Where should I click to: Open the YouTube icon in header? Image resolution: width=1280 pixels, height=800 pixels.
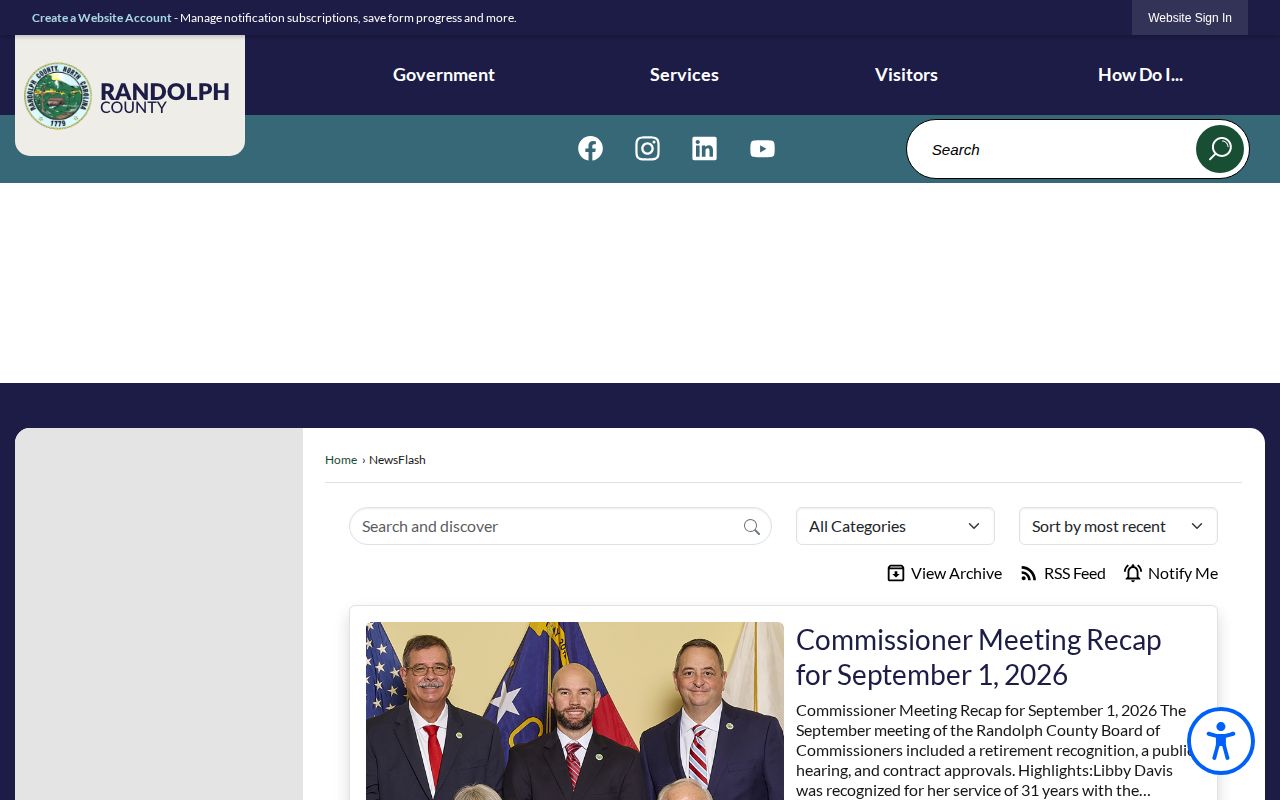click(762, 149)
